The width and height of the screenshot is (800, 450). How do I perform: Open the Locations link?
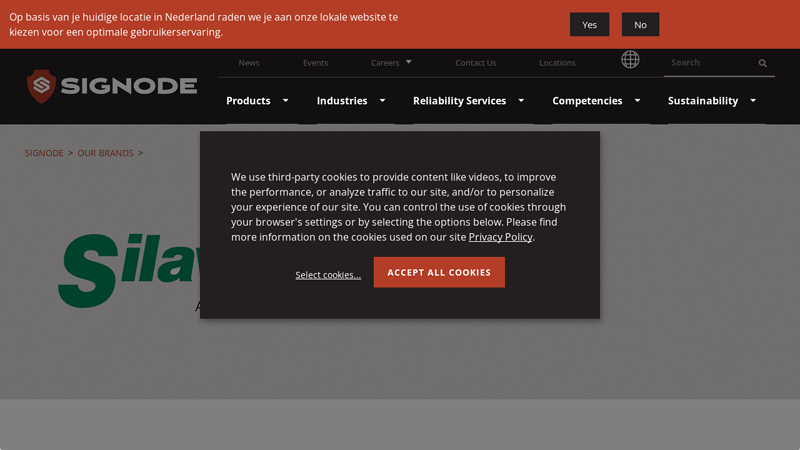point(557,63)
